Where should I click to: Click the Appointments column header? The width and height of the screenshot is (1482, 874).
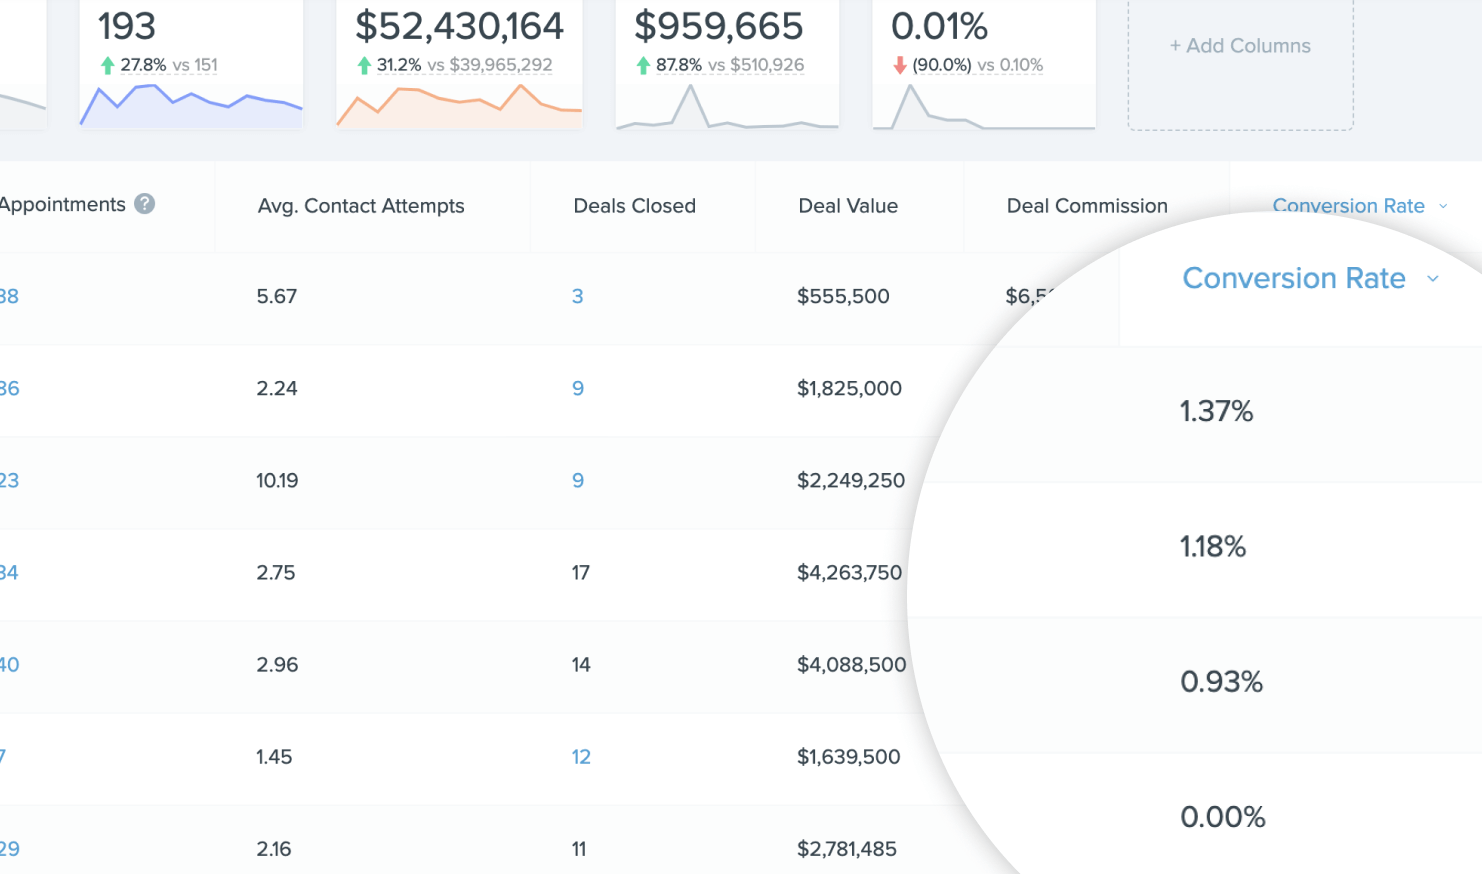(62, 205)
